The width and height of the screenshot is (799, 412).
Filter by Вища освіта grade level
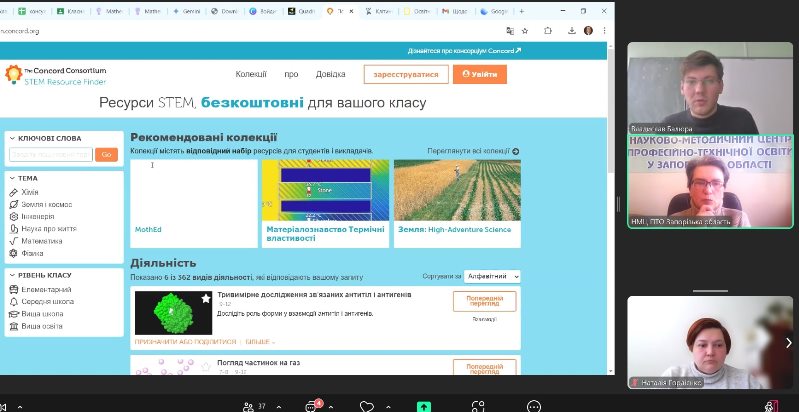(36, 326)
